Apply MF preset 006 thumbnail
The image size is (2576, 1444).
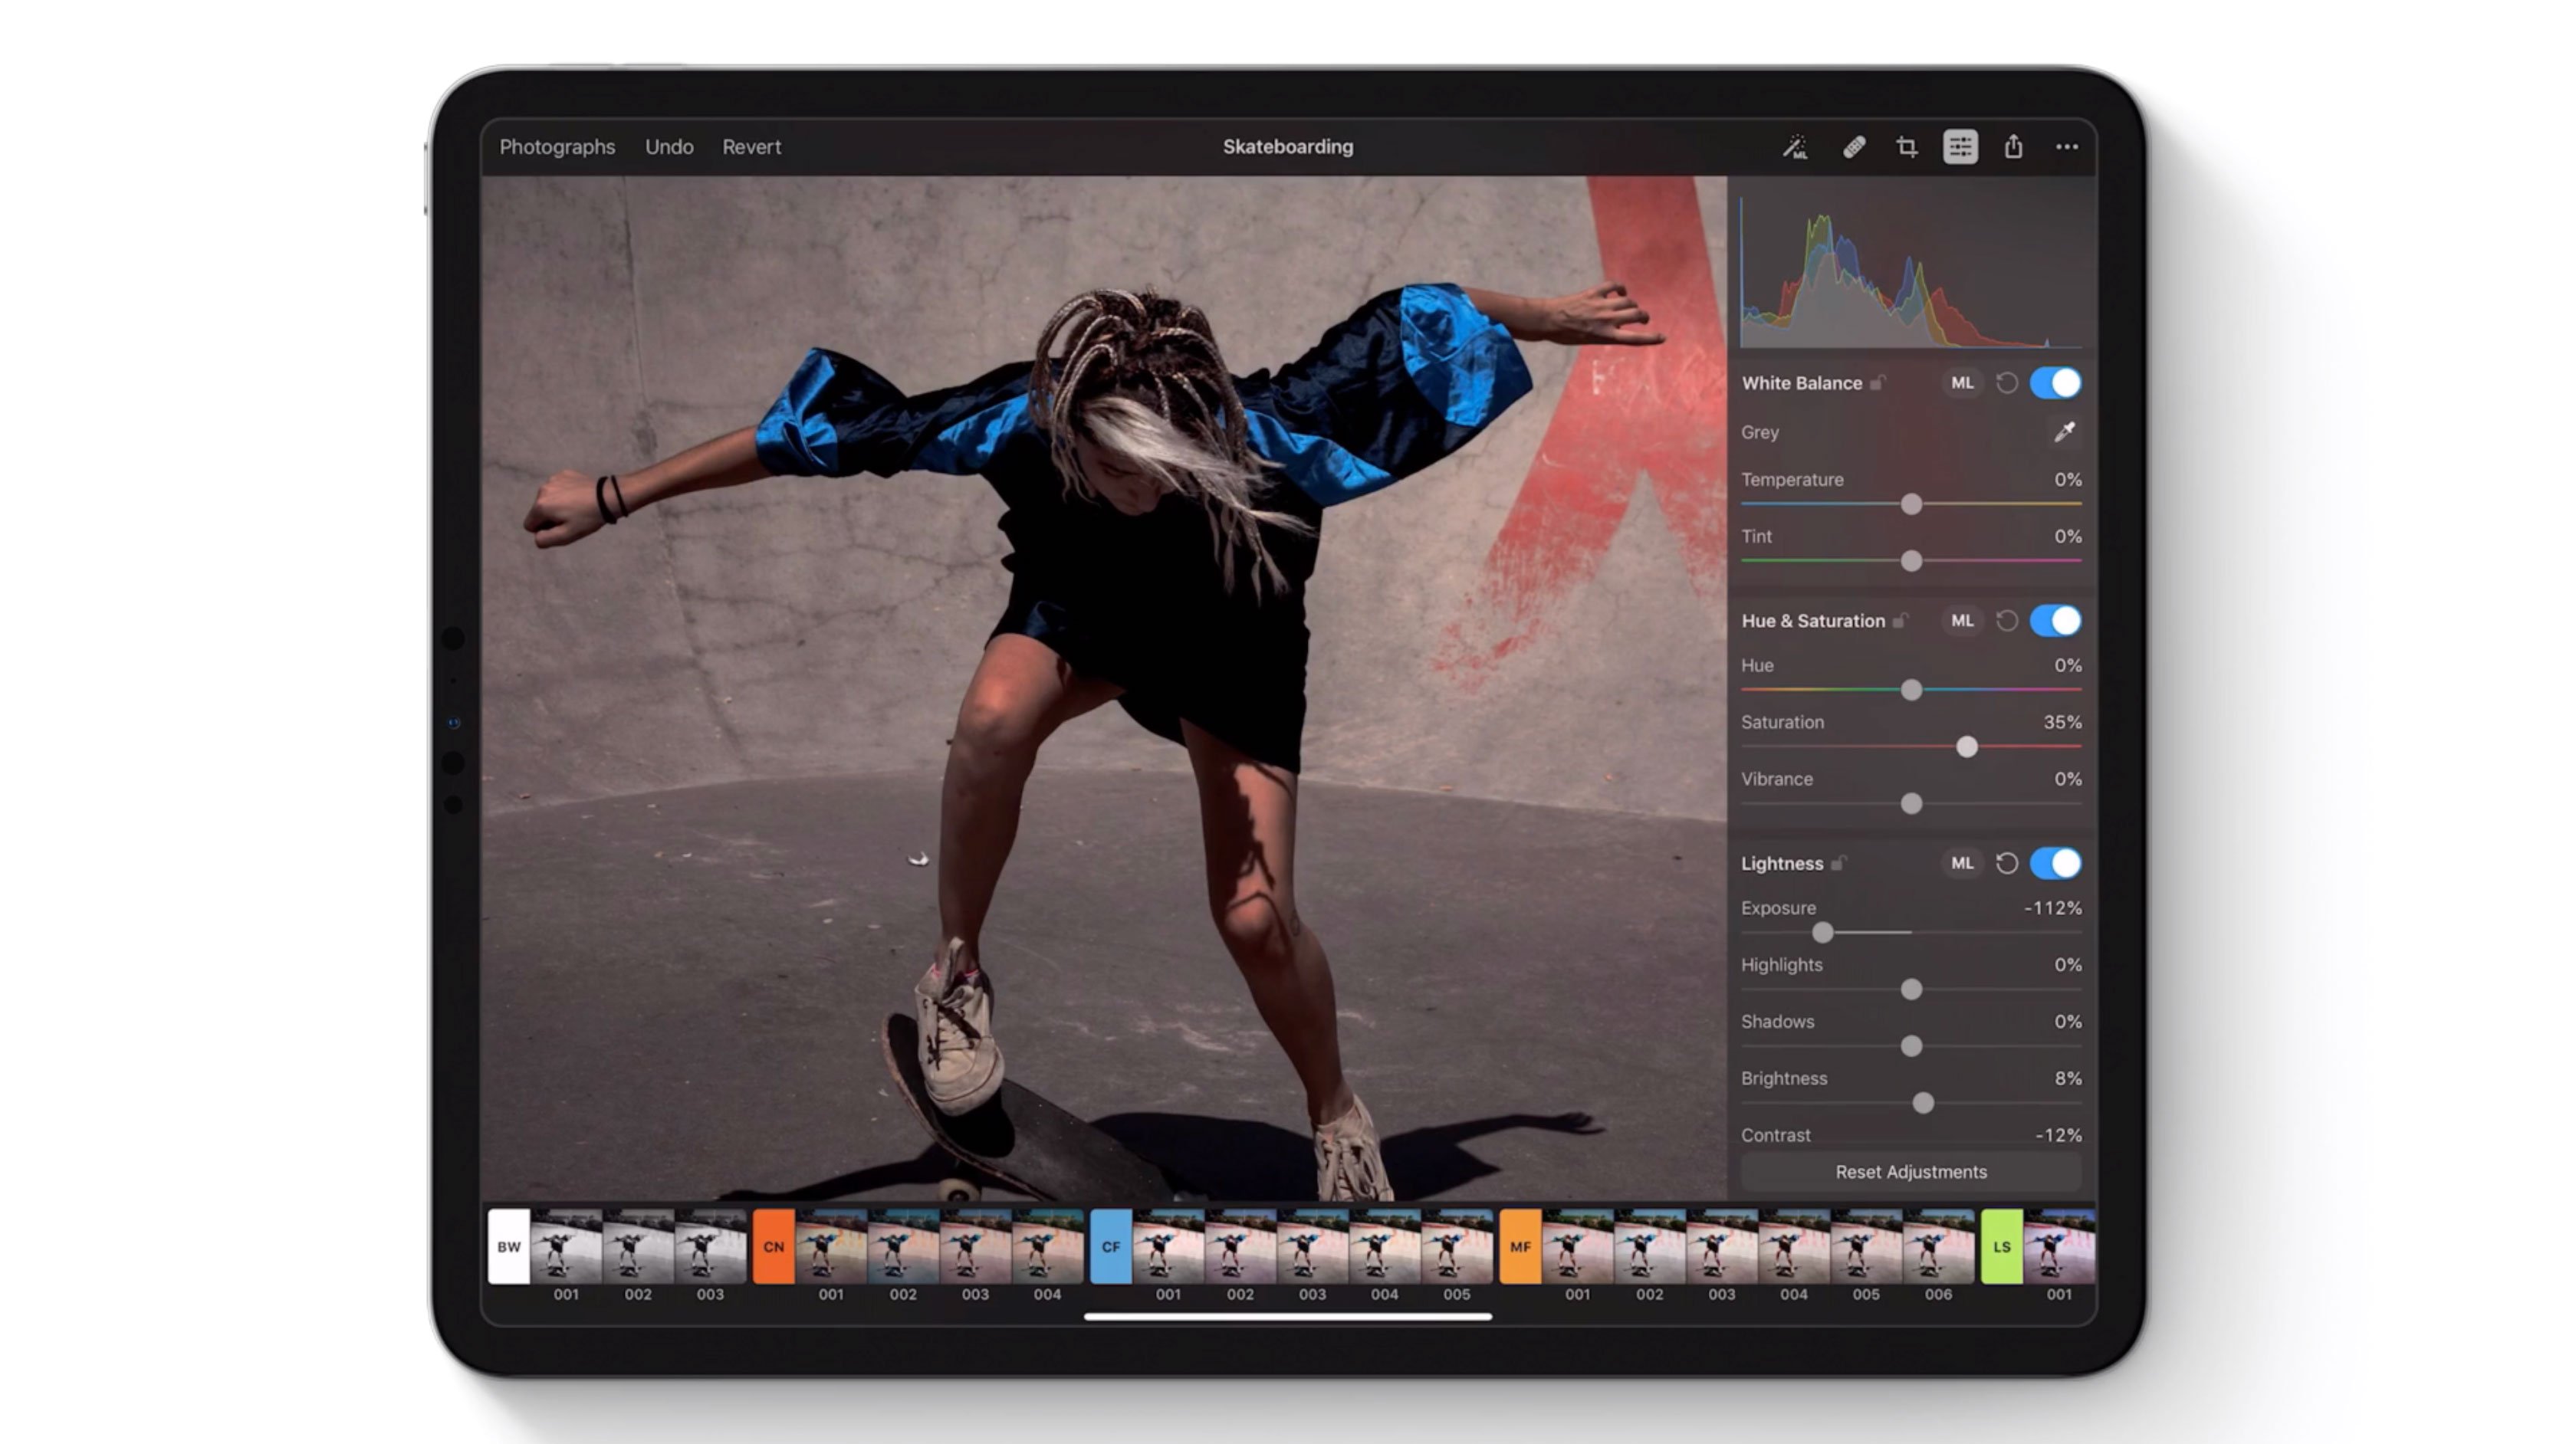[1938, 1247]
